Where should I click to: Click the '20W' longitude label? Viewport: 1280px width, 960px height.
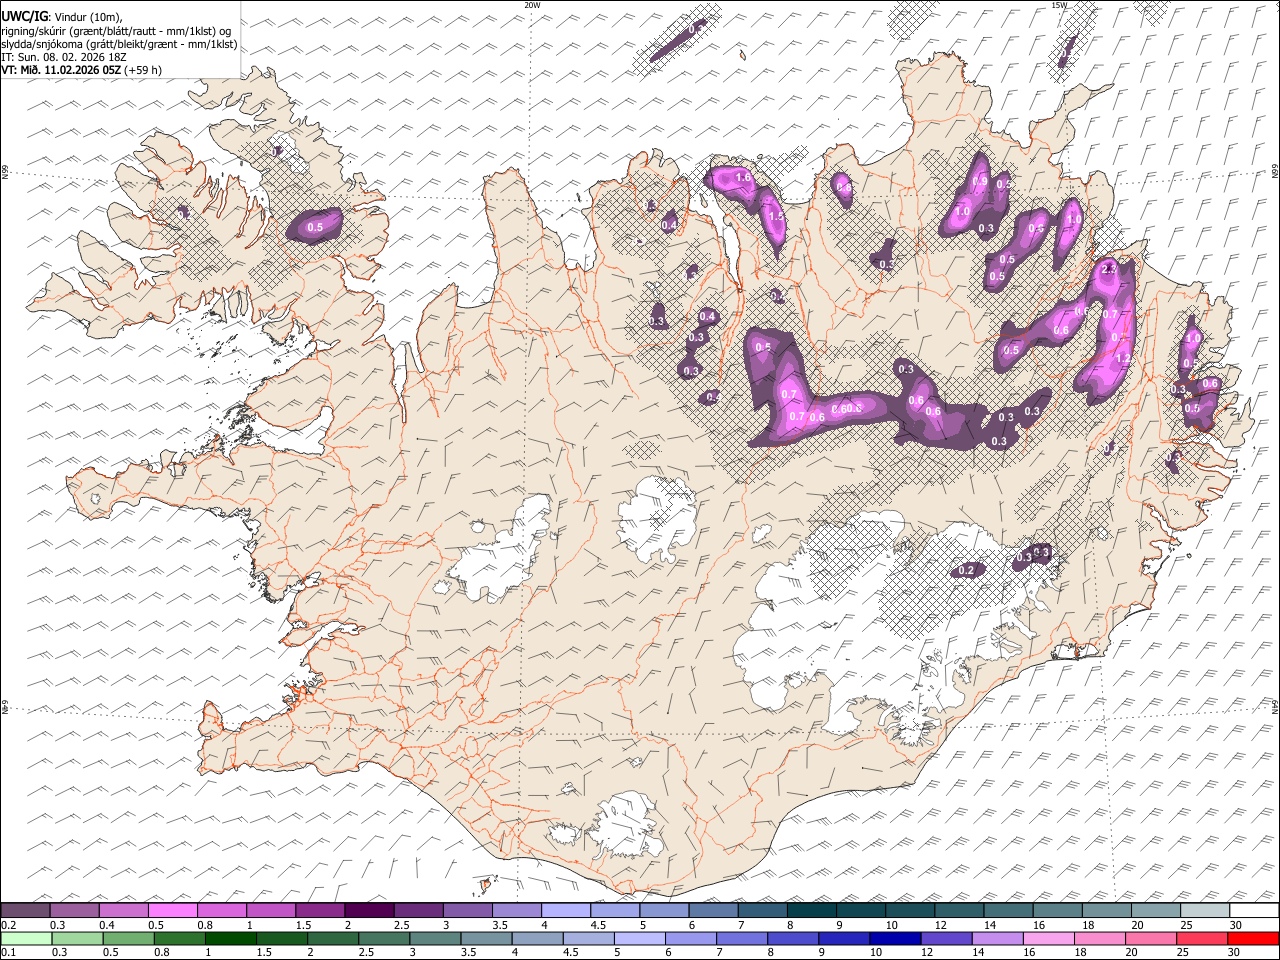(532, 5)
